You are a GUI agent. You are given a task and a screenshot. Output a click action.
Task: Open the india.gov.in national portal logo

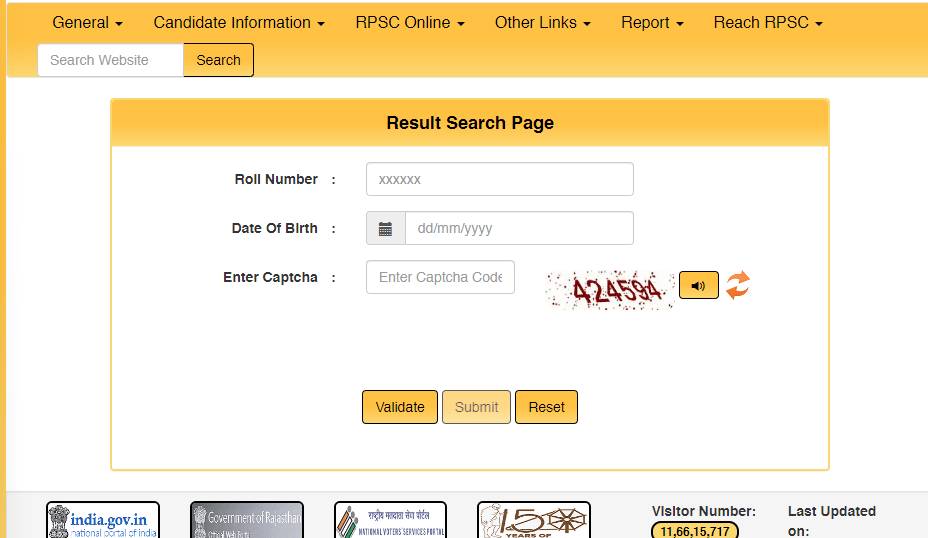[103, 520]
